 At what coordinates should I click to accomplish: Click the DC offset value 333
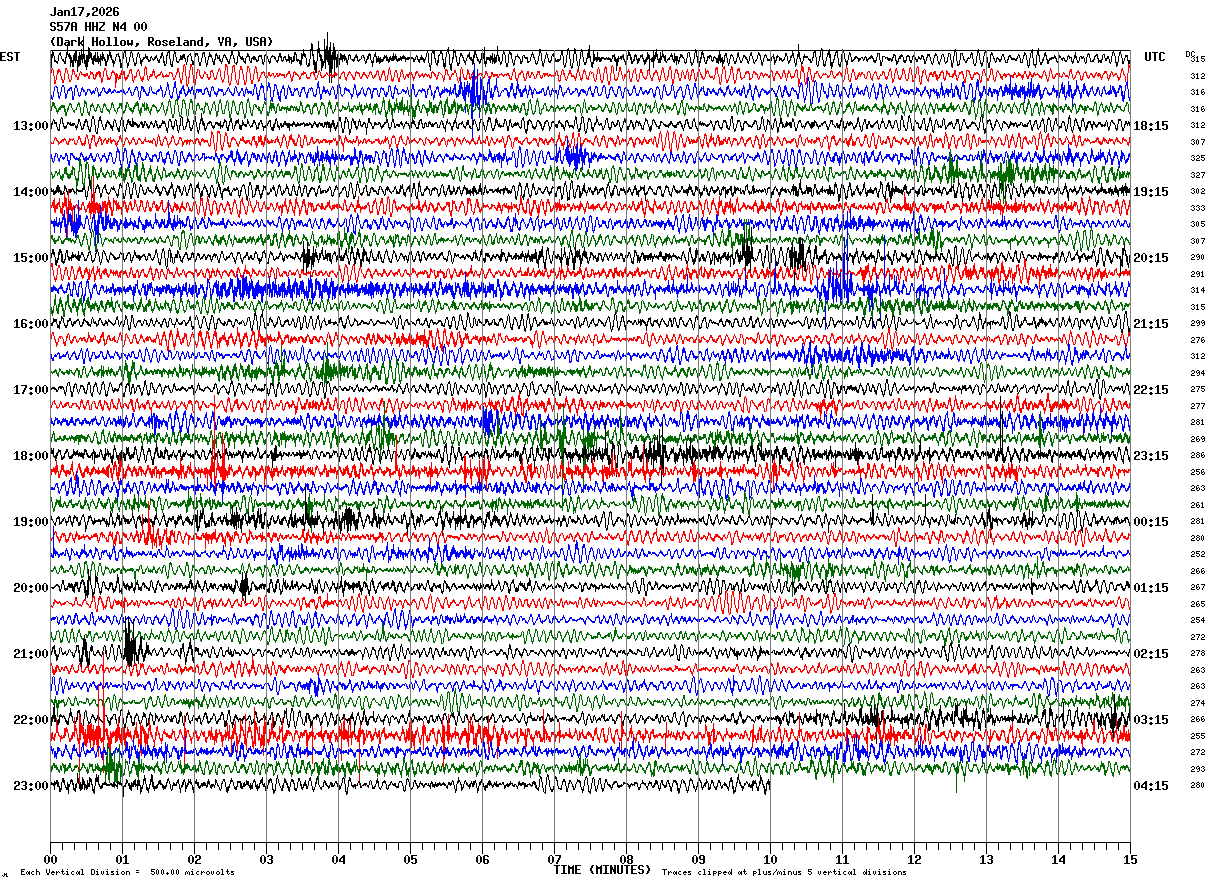coord(1197,208)
